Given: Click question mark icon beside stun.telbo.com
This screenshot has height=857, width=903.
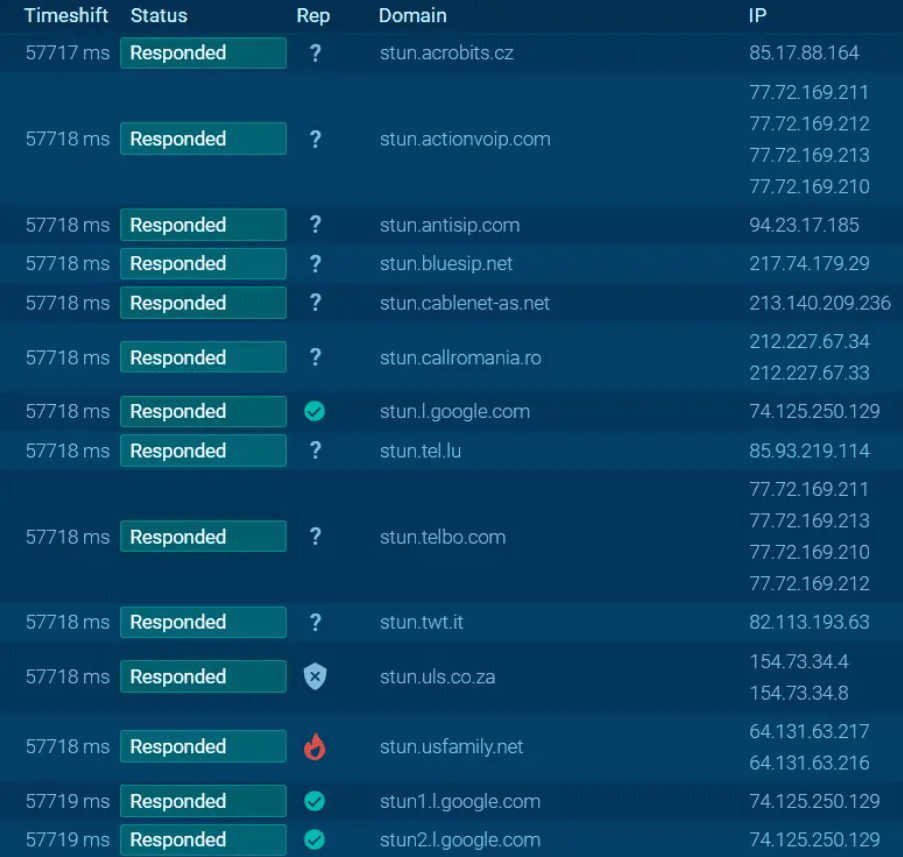Looking at the screenshot, I should 315,537.
